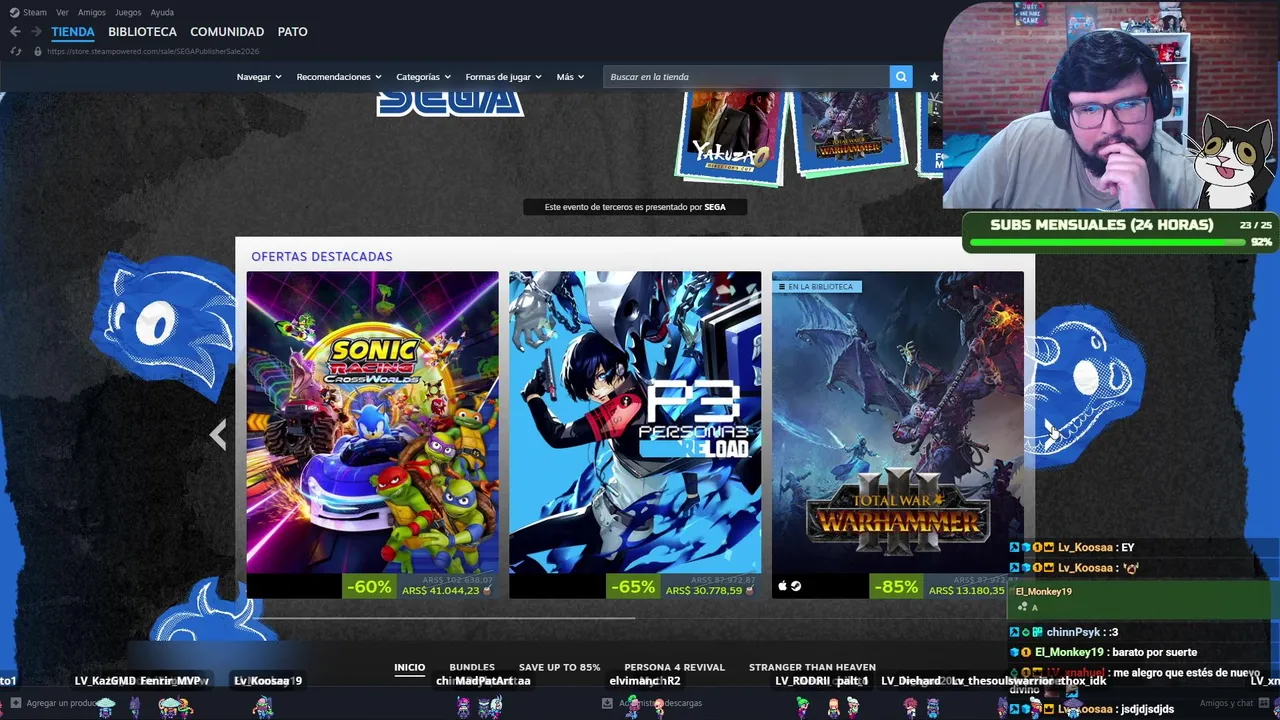Select the STRANGER THAN HEAVEN section tab
The height and width of the screenshot is (720, 1280).
click(812, 667)
